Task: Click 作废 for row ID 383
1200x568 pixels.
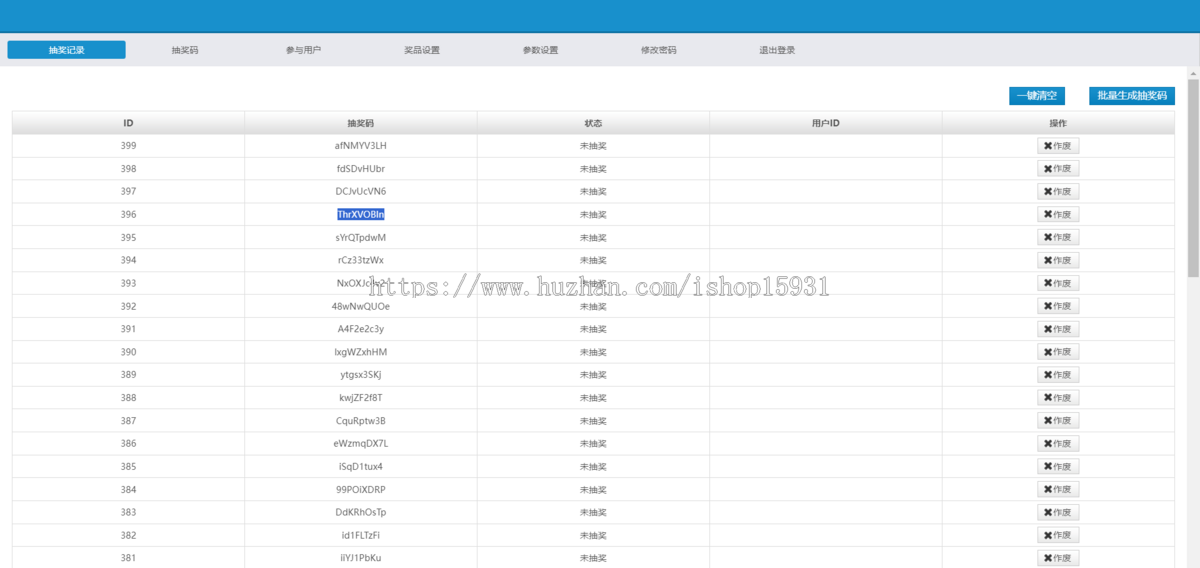Action: (x=1058, y=513)
